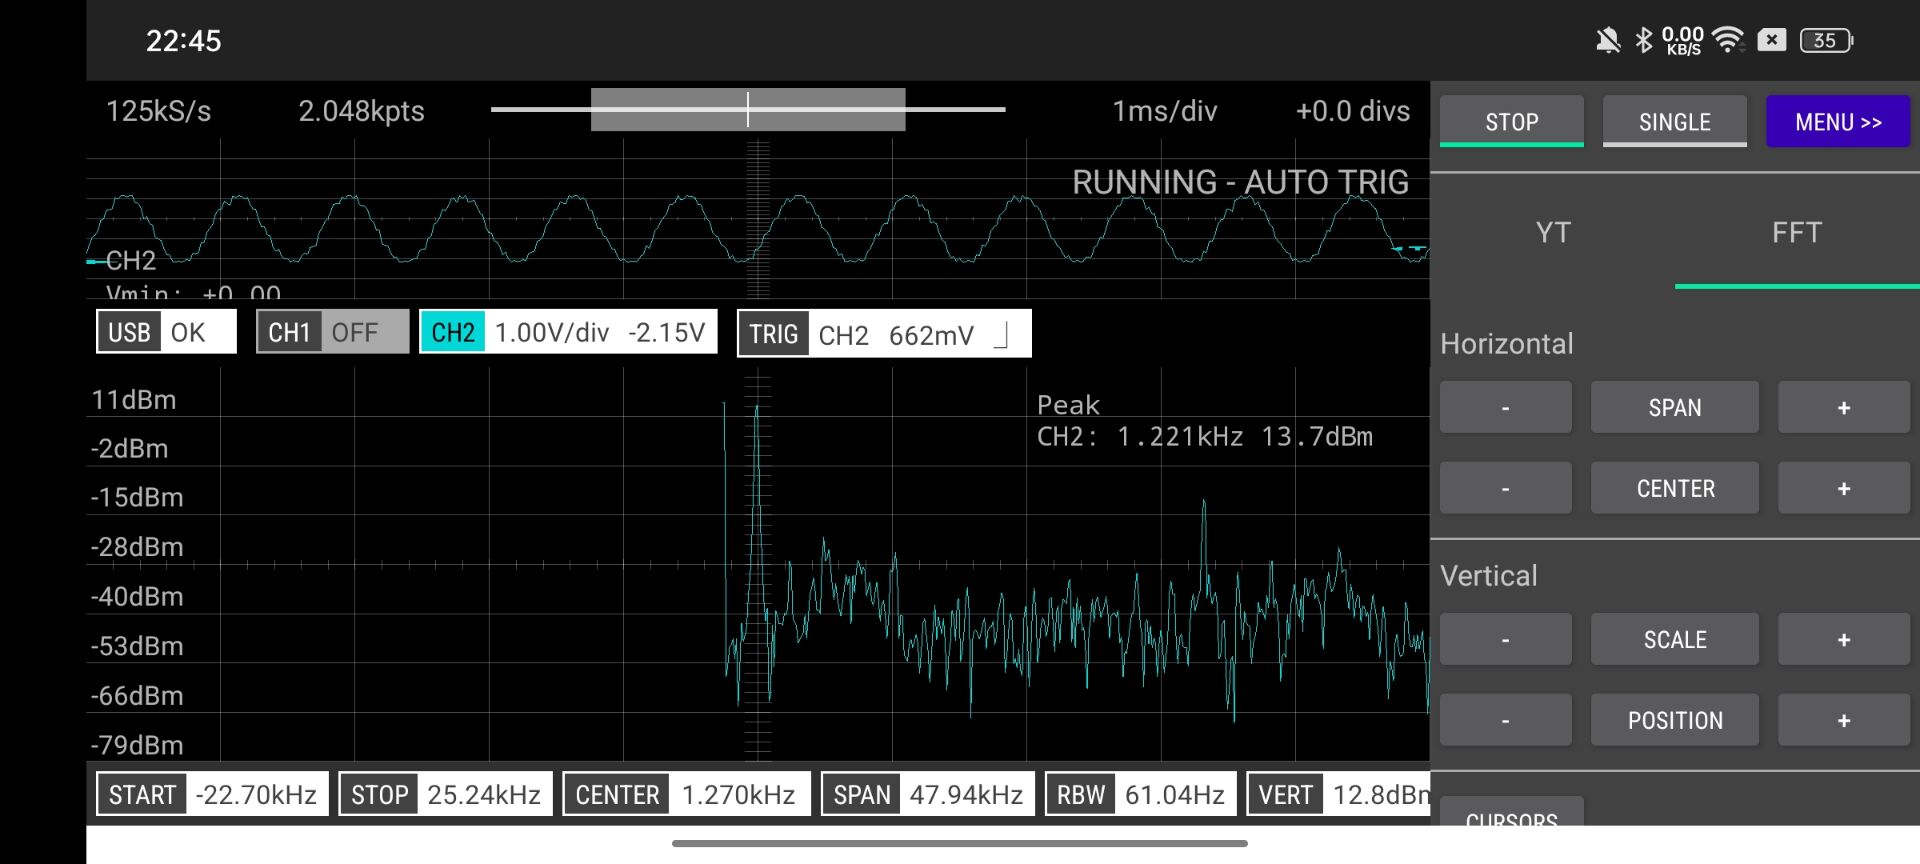1920x864 pixels.
Task: Increase the CENTER frequency with plus
Action: click(1843, 488)
